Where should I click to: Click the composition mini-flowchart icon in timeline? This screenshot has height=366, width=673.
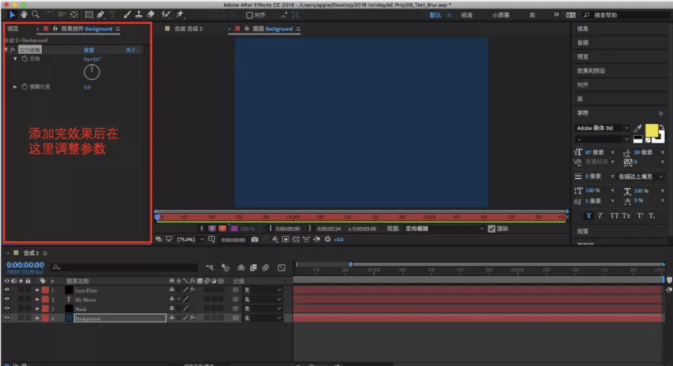click(x=209, y=267)
